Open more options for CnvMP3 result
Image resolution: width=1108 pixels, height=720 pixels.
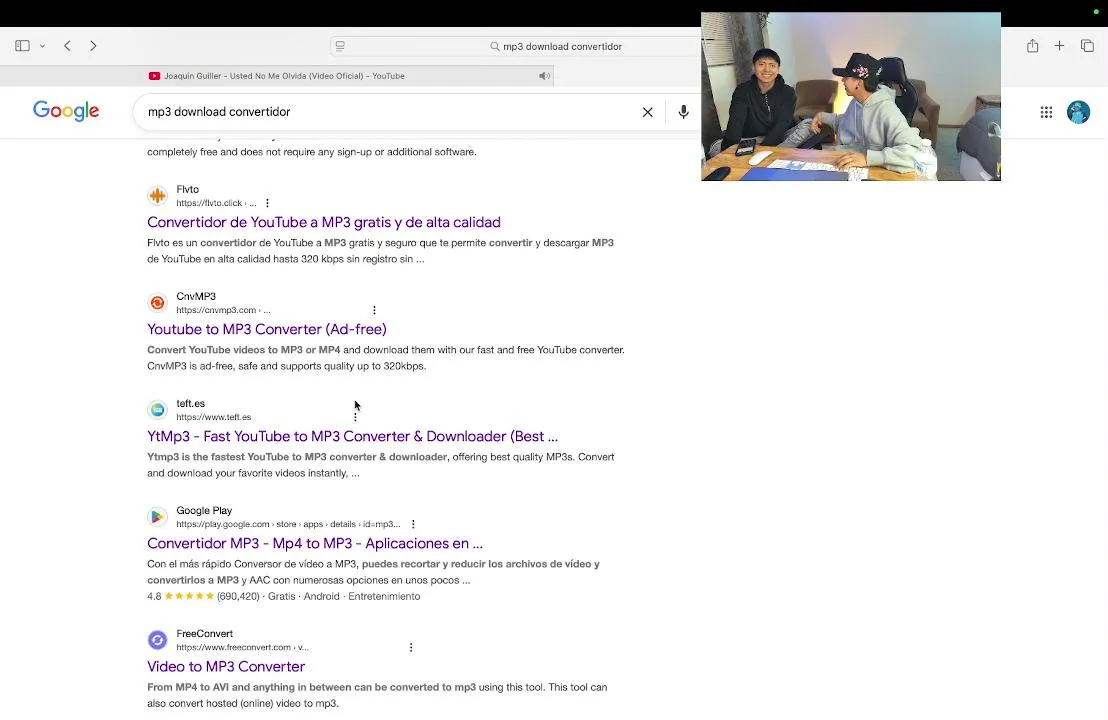(375, 310)
